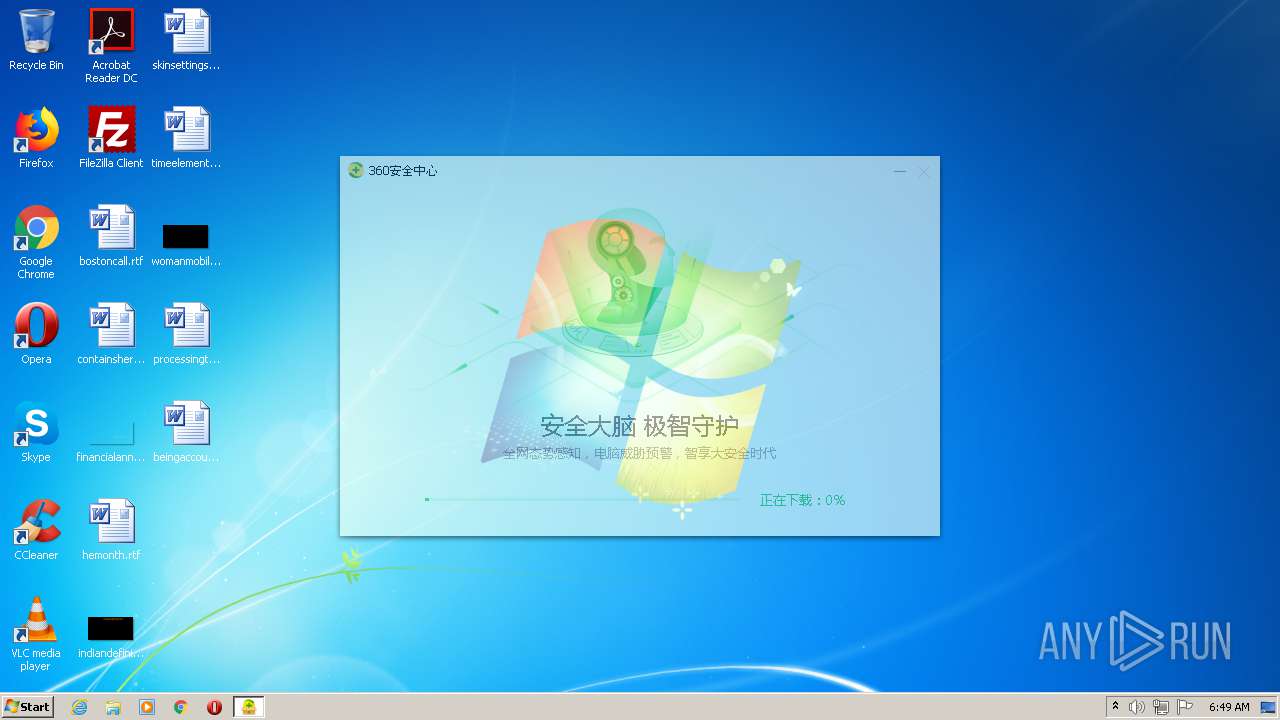Open Windows Media Player taskbar icon
The height and width of the screenshot is (720, 1280).
click(147, 707)
